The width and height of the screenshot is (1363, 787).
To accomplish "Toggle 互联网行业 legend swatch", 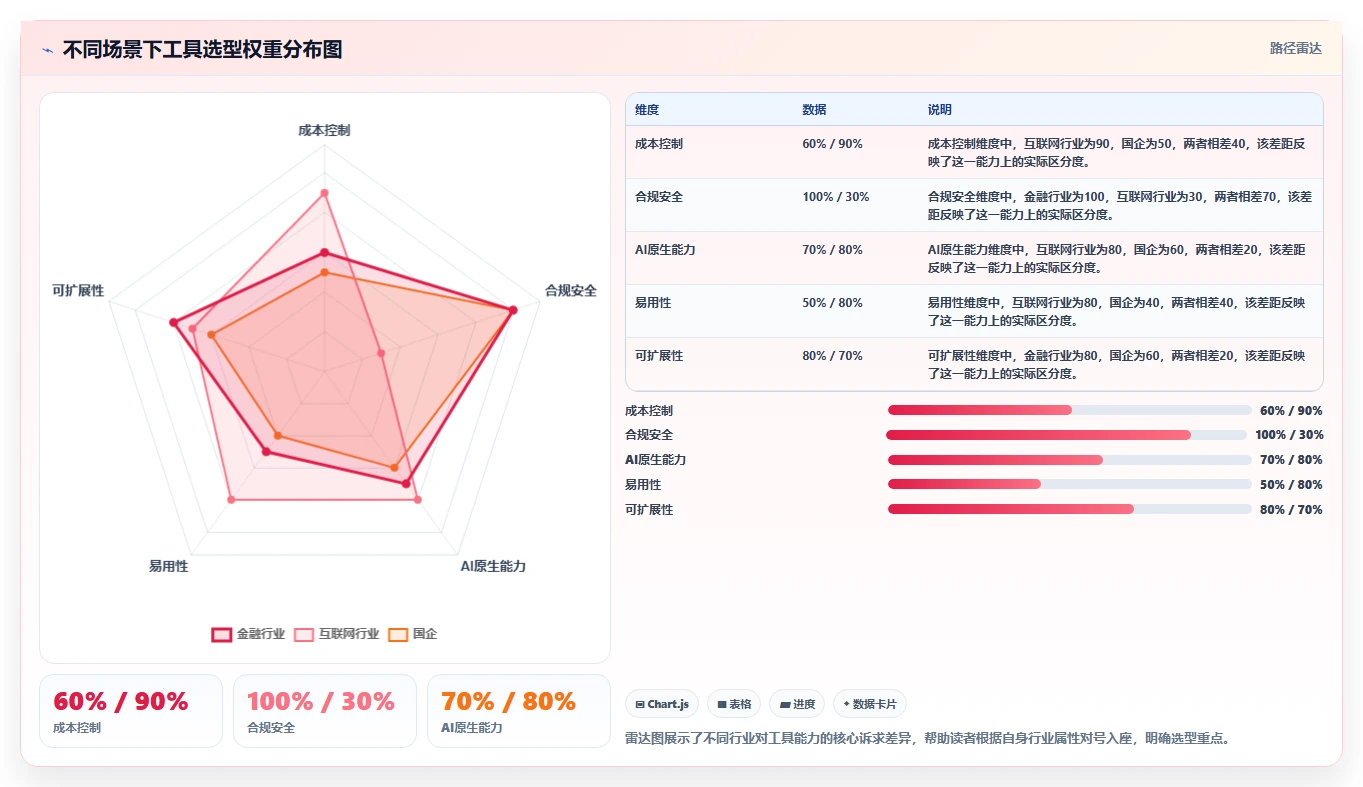I will coord(304,634).
